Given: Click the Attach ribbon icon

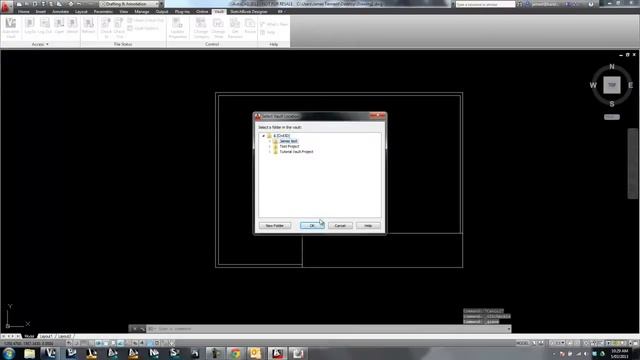Looking at the screenshot, I should (72, 26).
